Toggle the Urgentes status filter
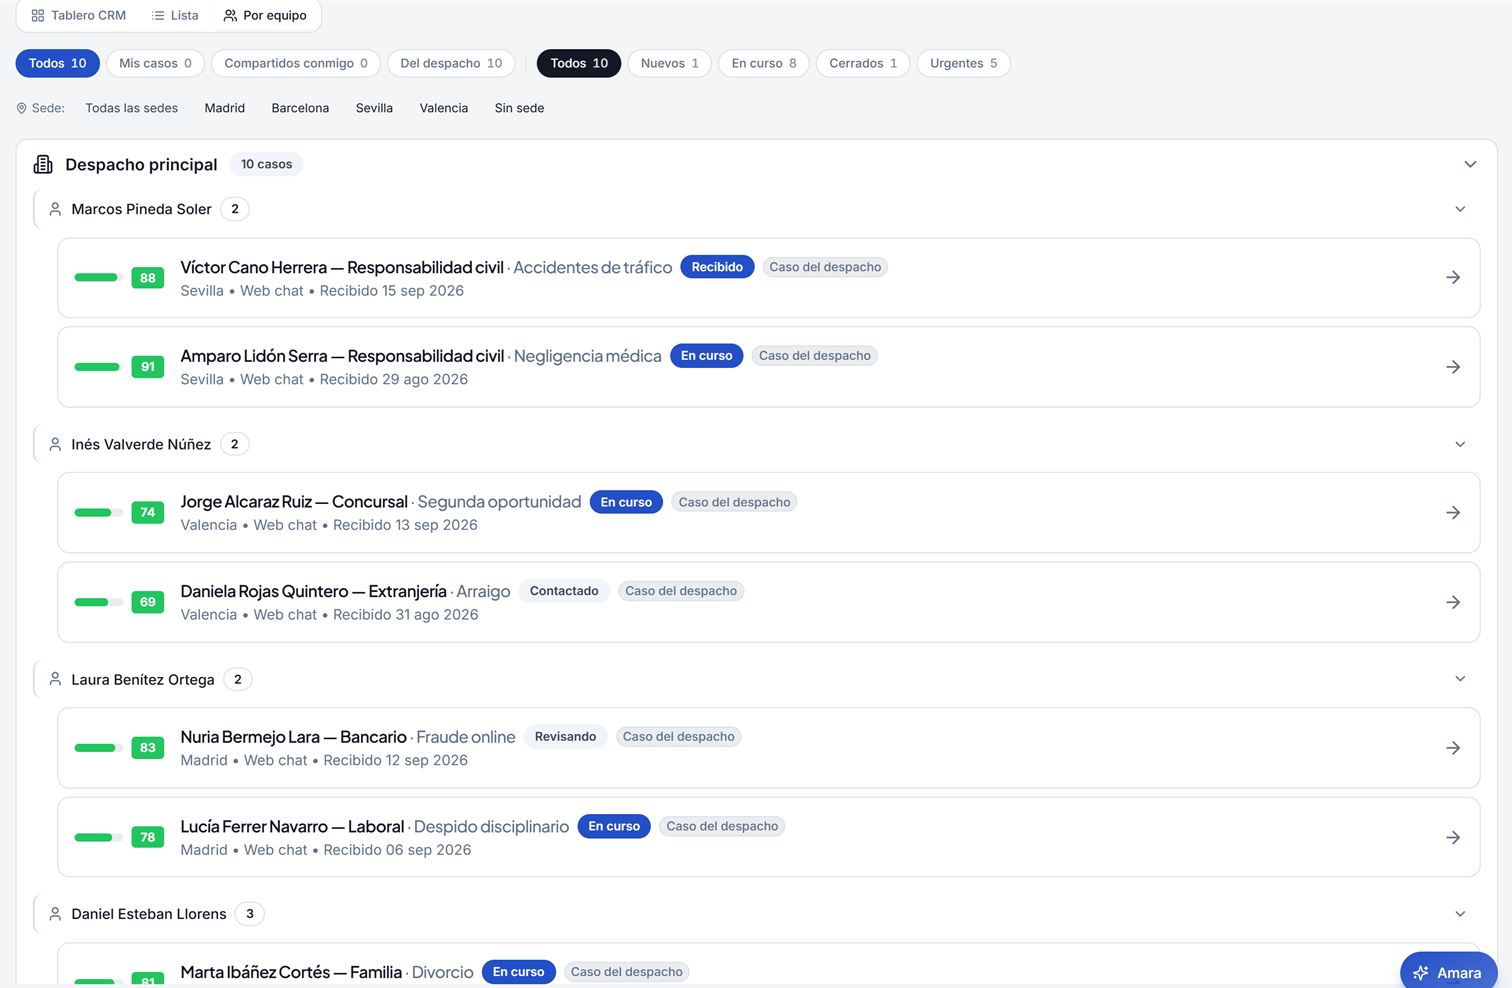This screenshot has width=1512, height=988. tap(963, 63)
